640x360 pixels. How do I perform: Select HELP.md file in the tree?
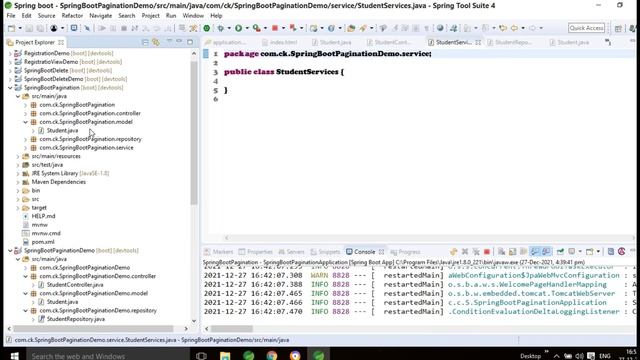[43, 216]
